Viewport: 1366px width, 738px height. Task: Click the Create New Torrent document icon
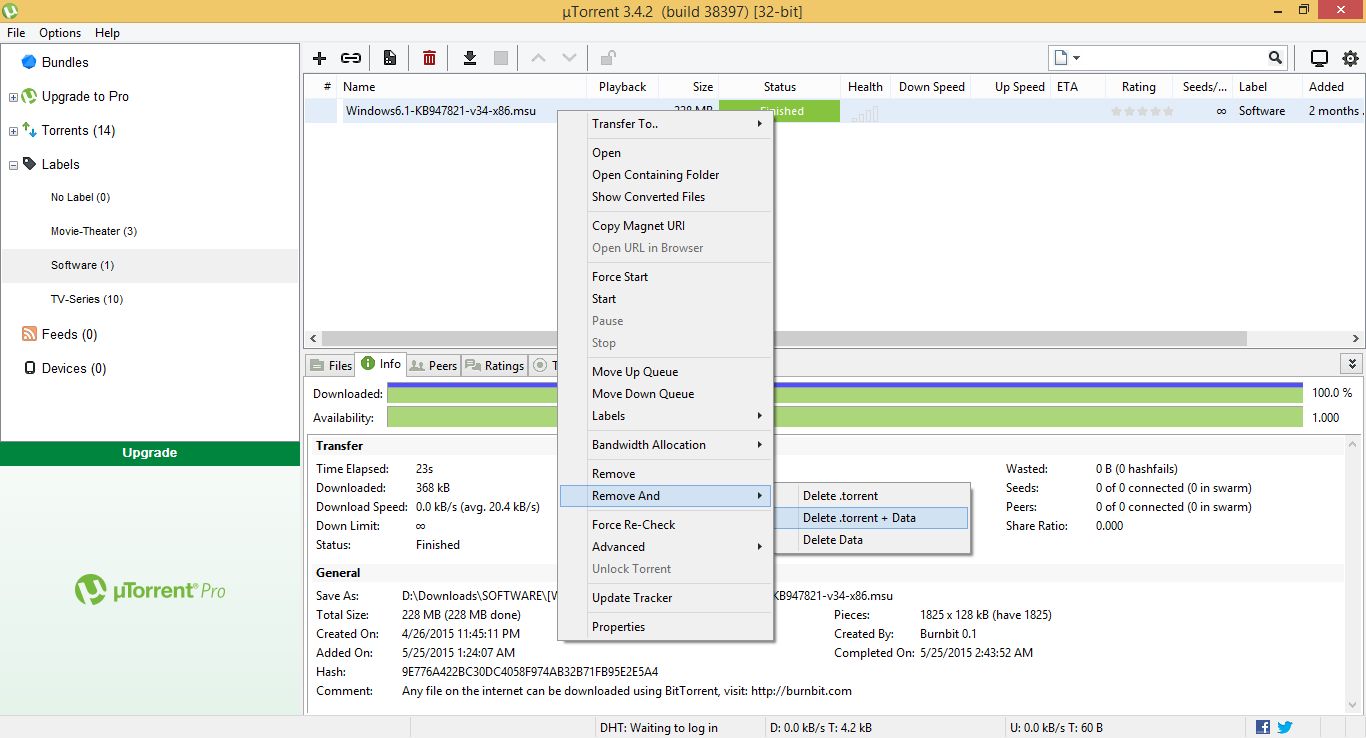point(390,58)
